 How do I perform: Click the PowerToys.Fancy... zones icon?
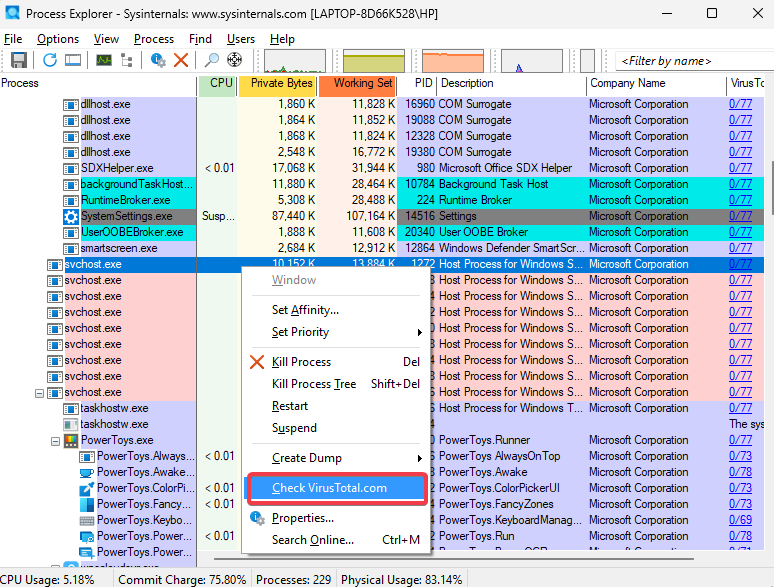pos(87,505)
